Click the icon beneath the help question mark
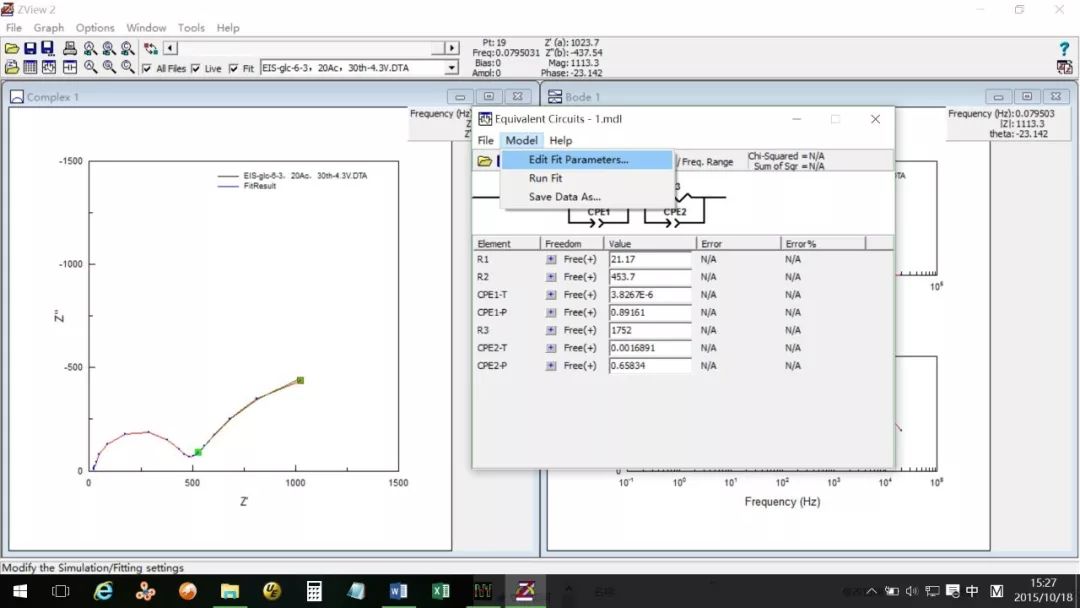The image size is (1080, 608). [1064, 67]
